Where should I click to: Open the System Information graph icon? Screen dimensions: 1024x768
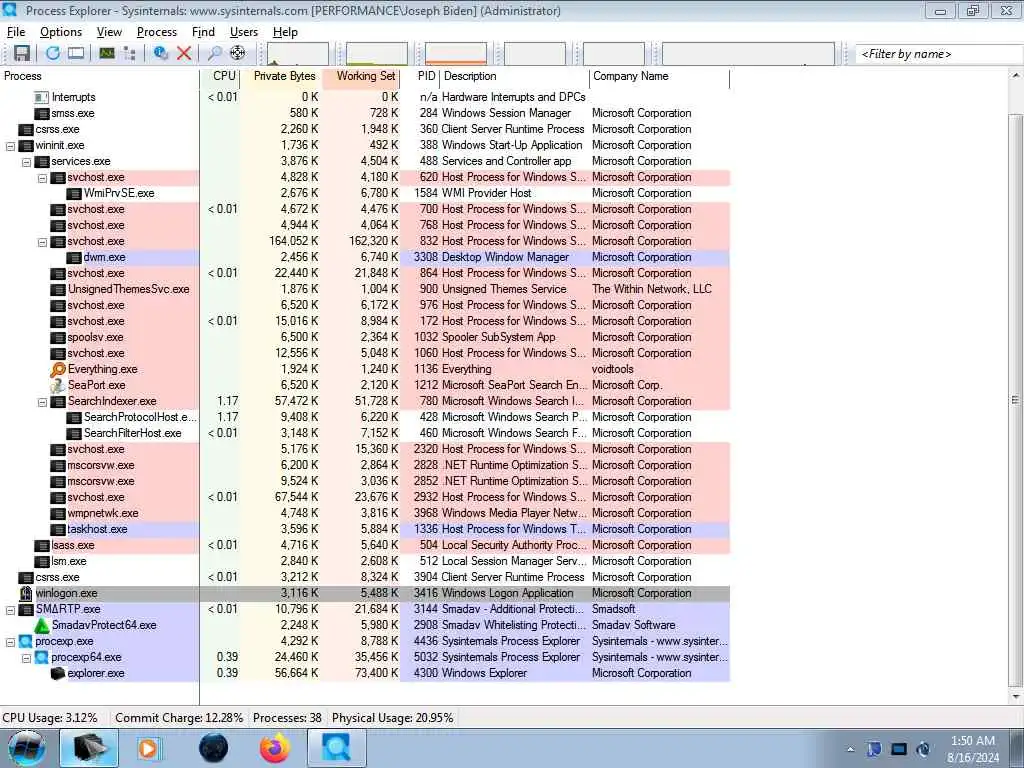(106, 54)
